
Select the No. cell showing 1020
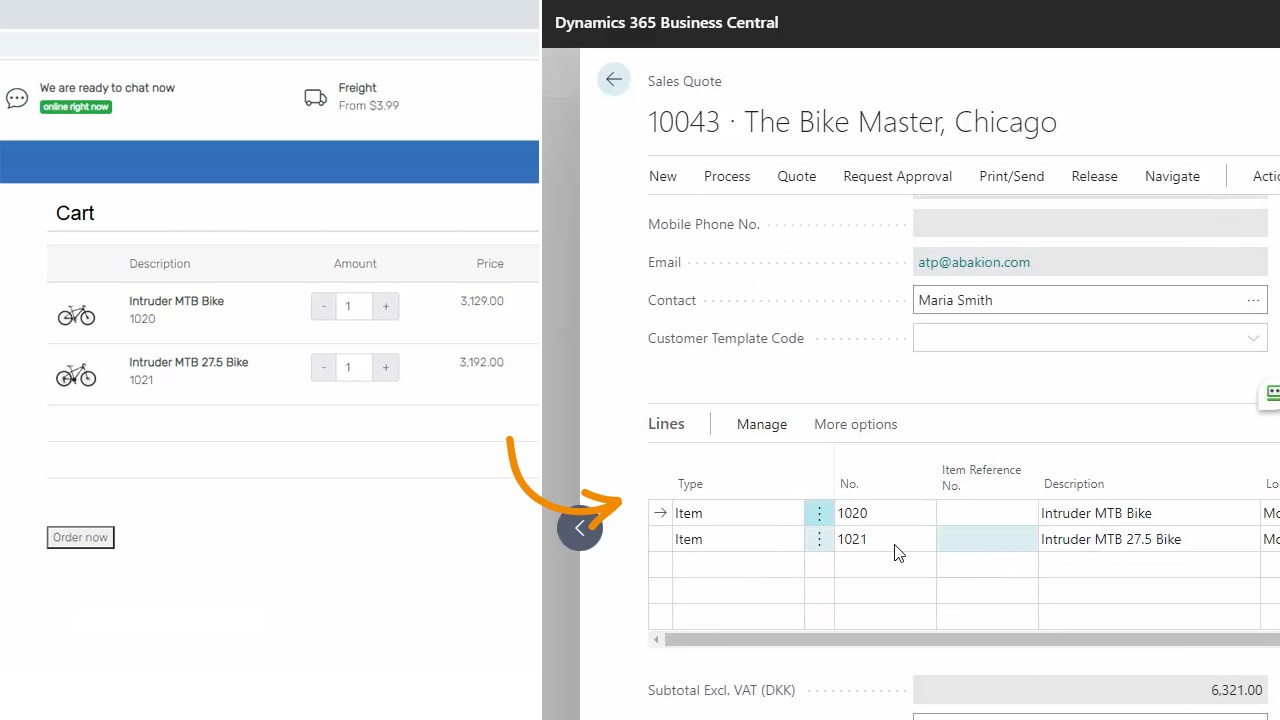point(885,513)
